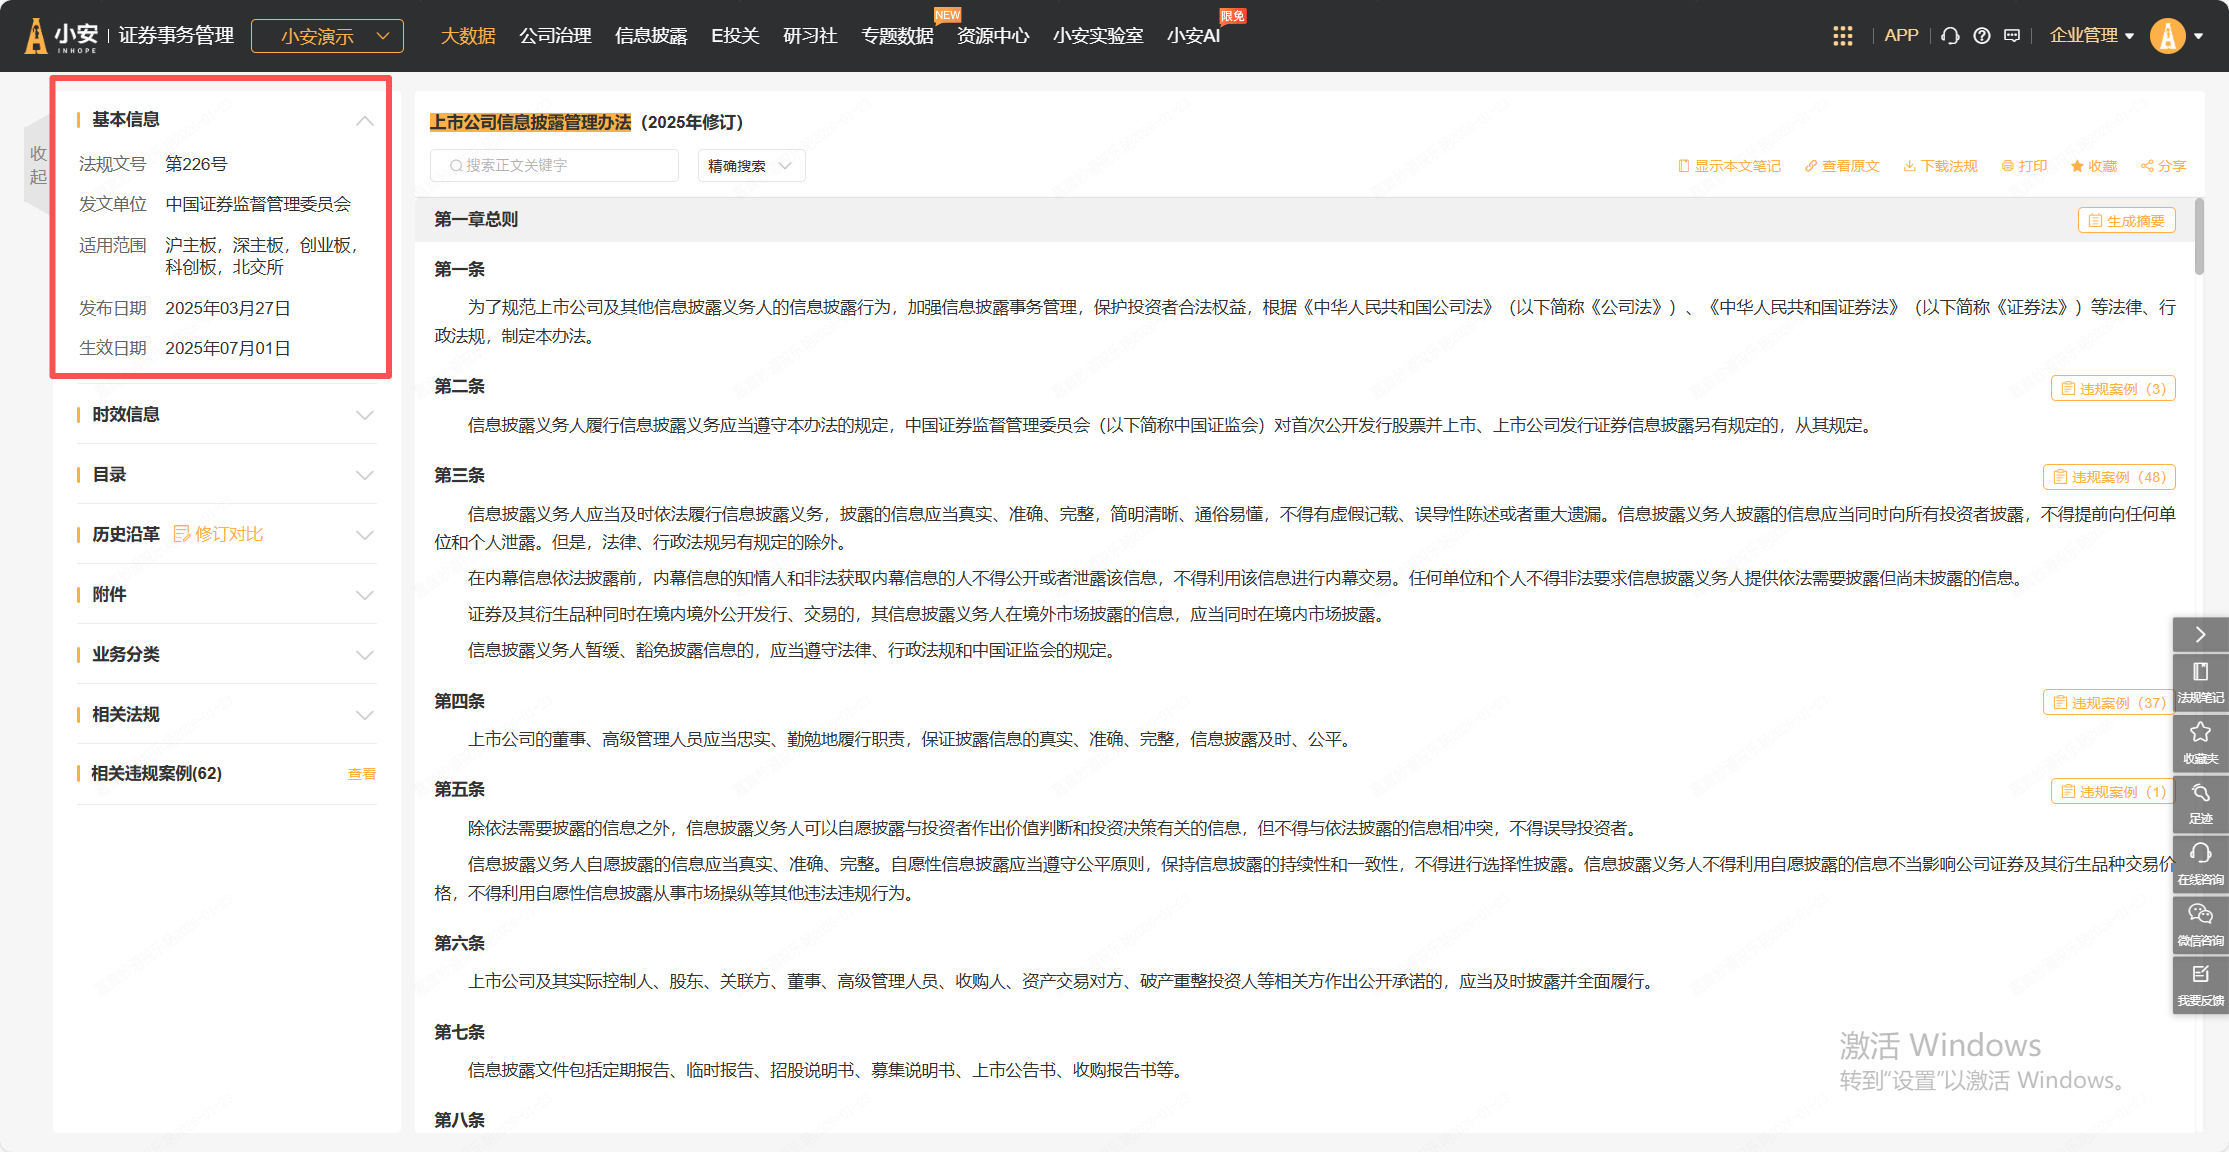The width and height of the screenshot is (2229, 1152).
Task: Click the 搜索正文关键字 search field
Action: click(555, 166)
